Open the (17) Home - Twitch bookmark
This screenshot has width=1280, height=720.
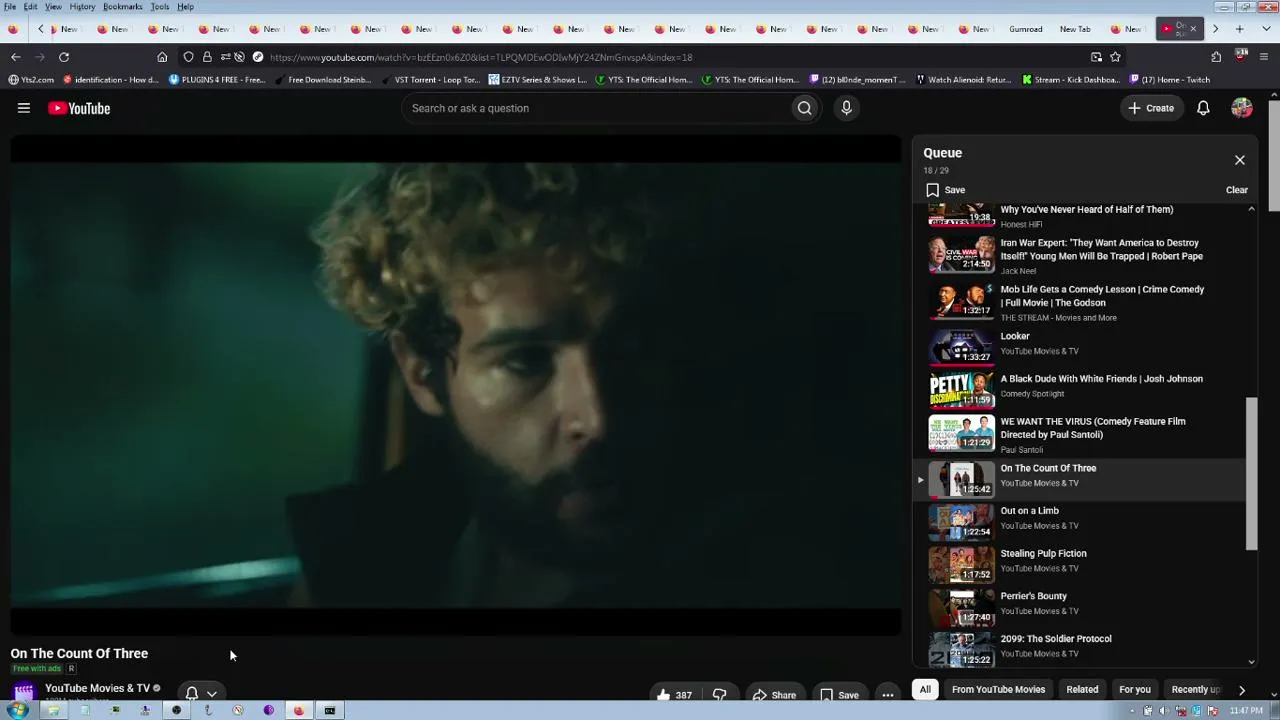[1170, 80]
